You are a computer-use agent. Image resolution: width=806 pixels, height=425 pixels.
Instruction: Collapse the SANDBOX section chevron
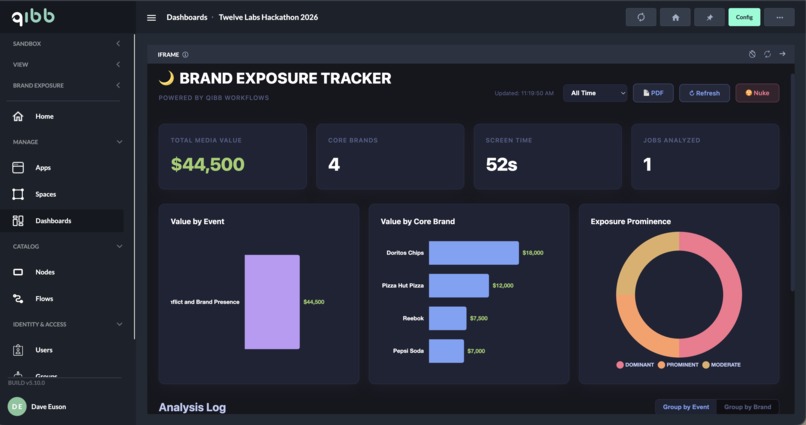(118, 44)
